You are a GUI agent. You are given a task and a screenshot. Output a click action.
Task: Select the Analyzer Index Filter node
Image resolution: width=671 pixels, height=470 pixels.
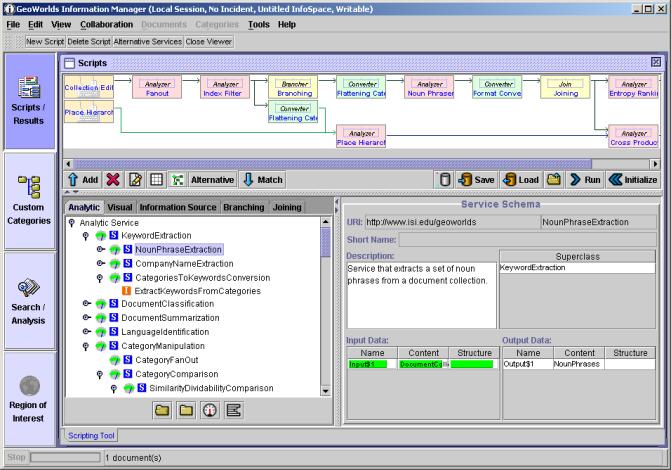225,87
